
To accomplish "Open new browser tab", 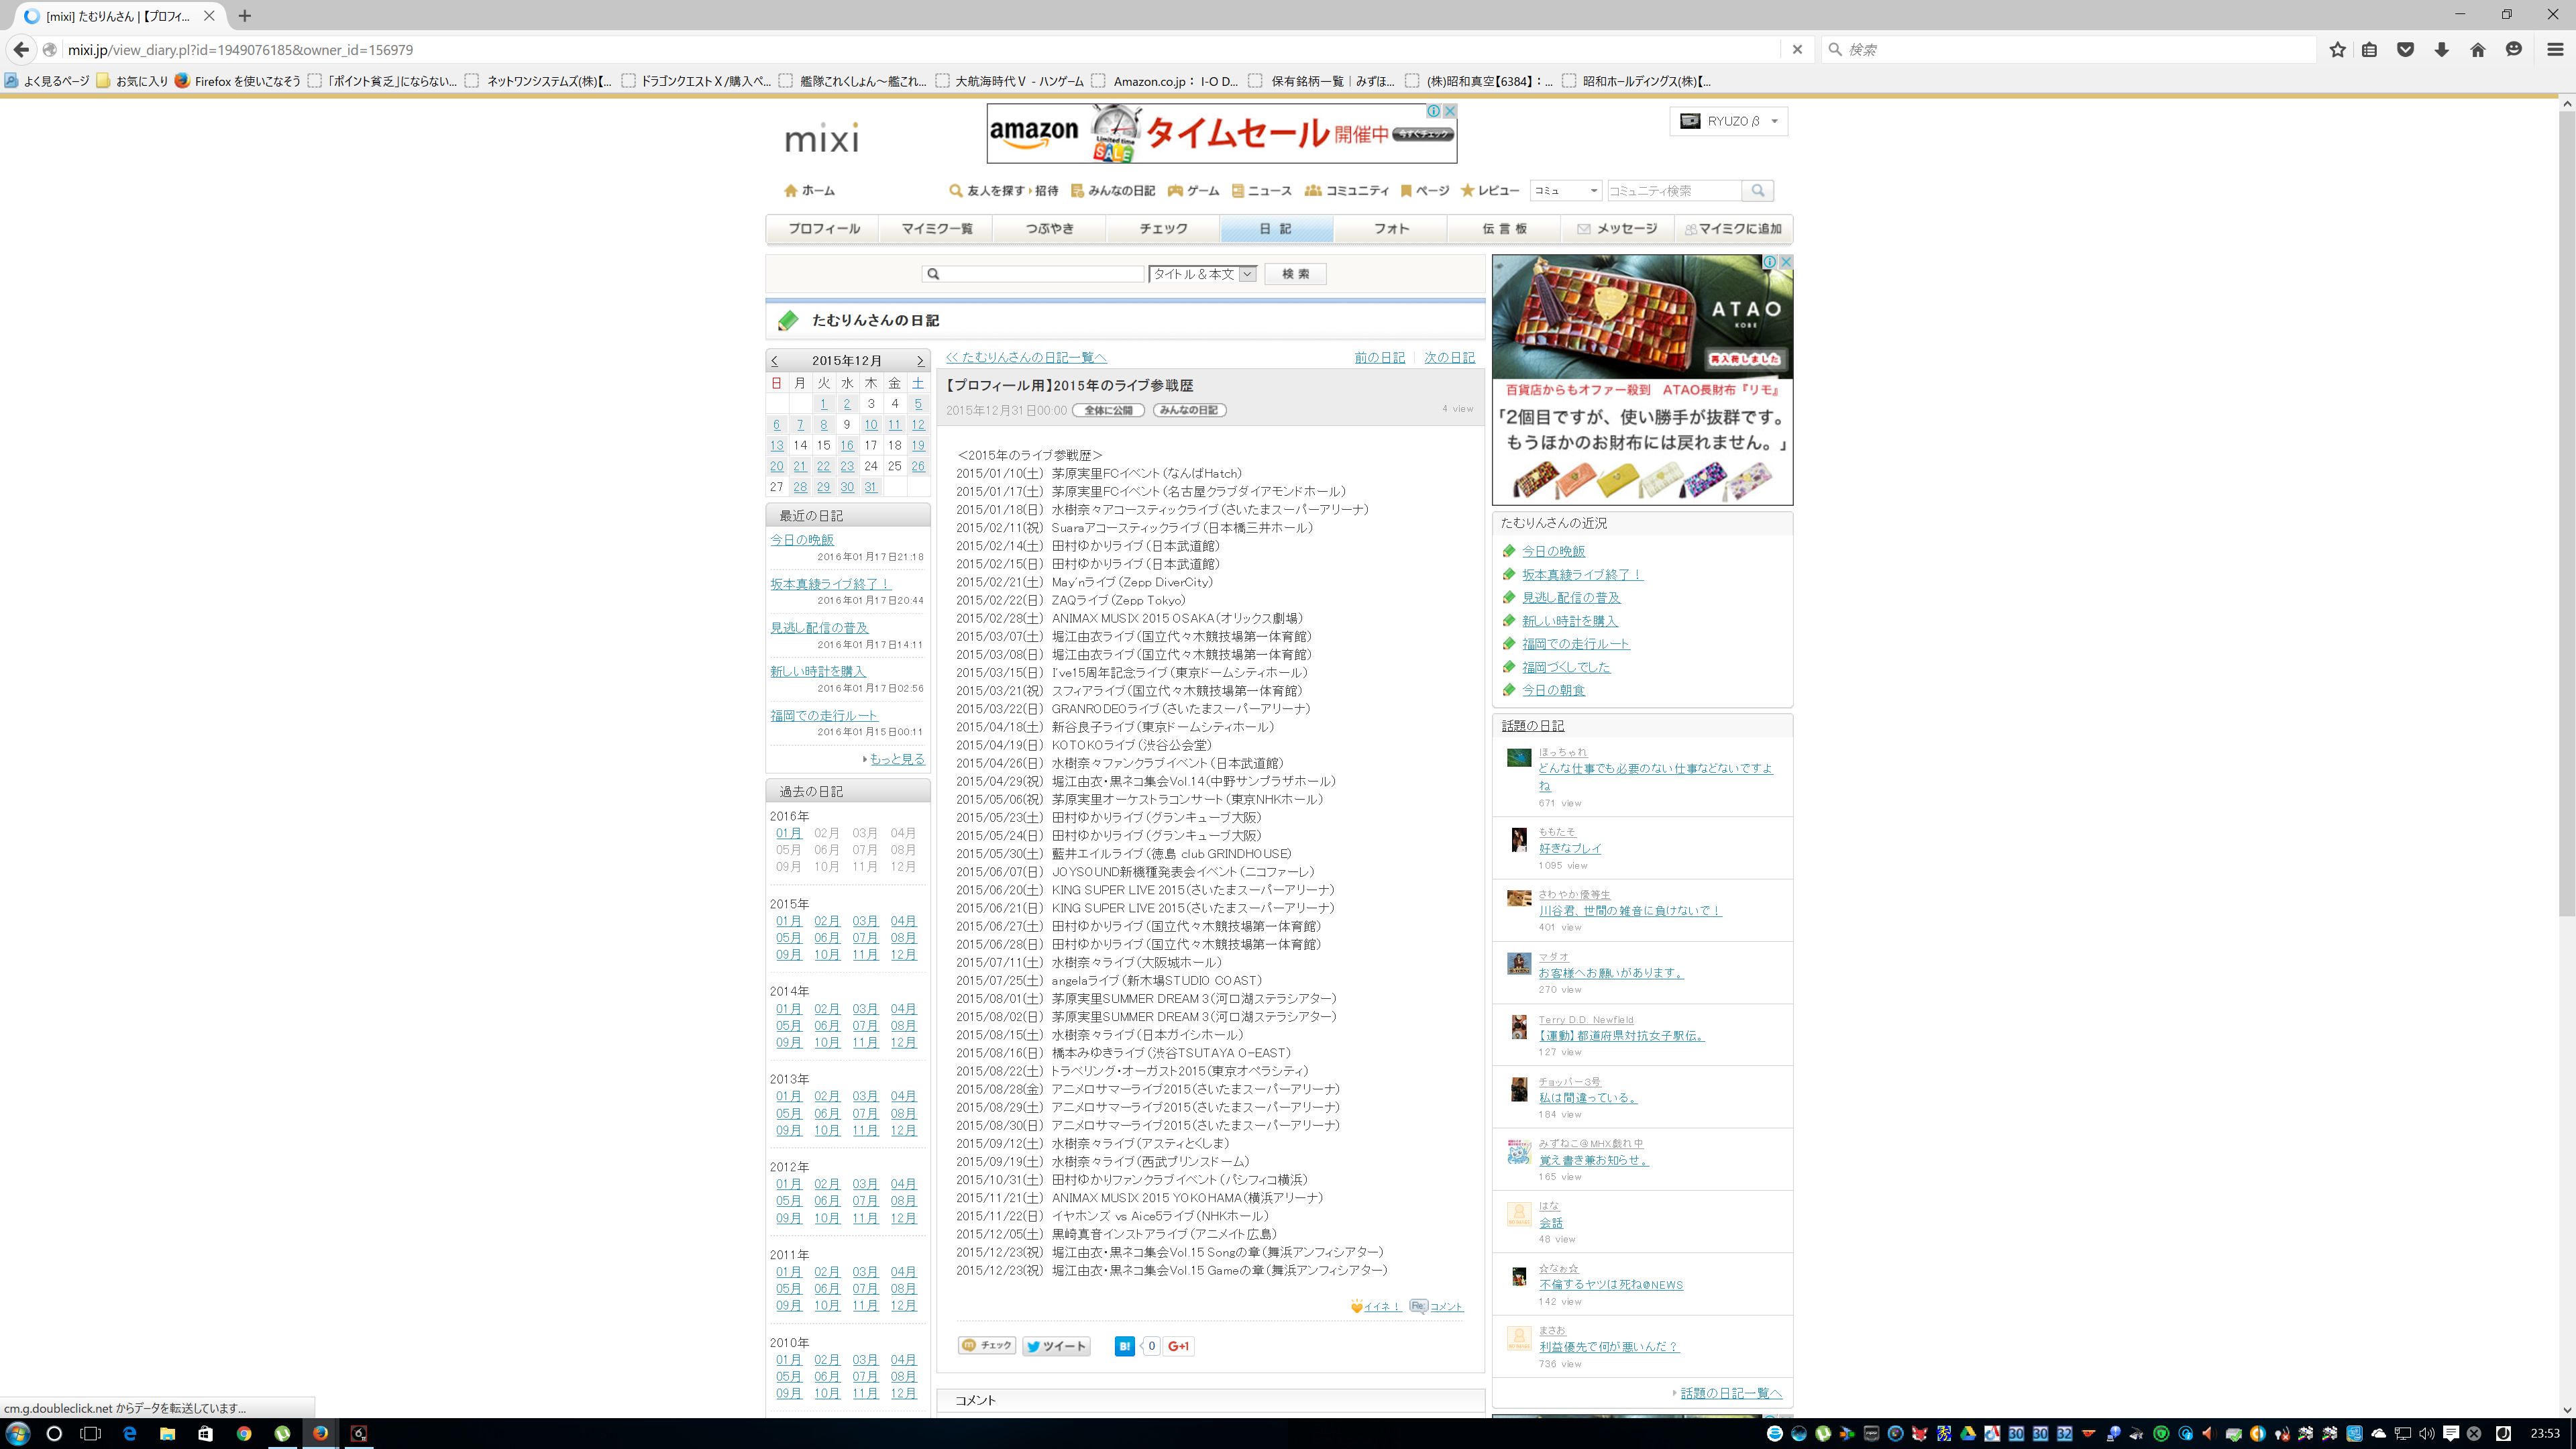I will 244,16.
